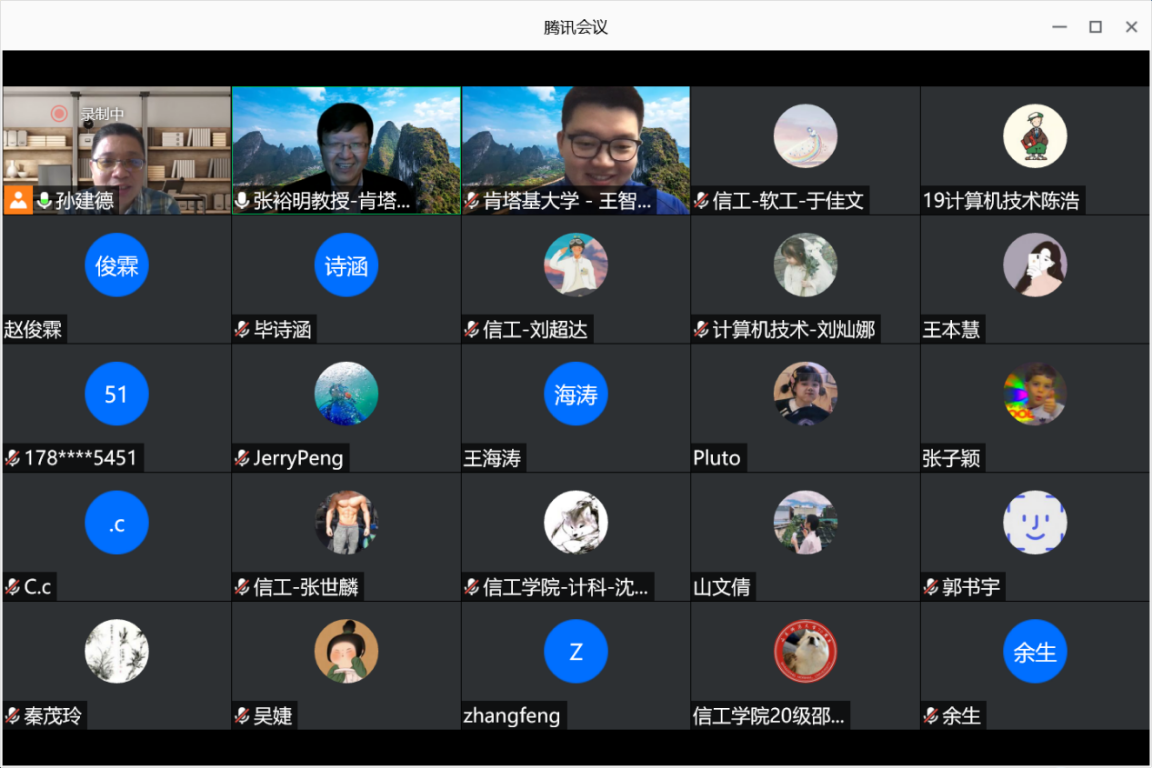Select 王智 video feed with glasses
Viewport: 1152px width, 768px height.
pos(576,151)
